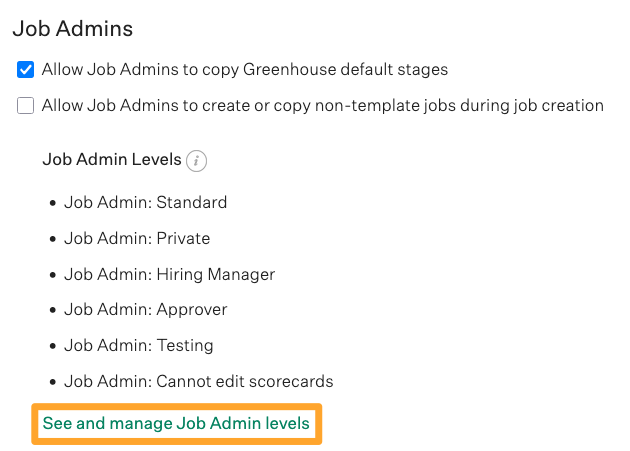Click the bullet before Cannot edit scorecards
This screenshot has height=451, width=630.
[x=53, y=382]
